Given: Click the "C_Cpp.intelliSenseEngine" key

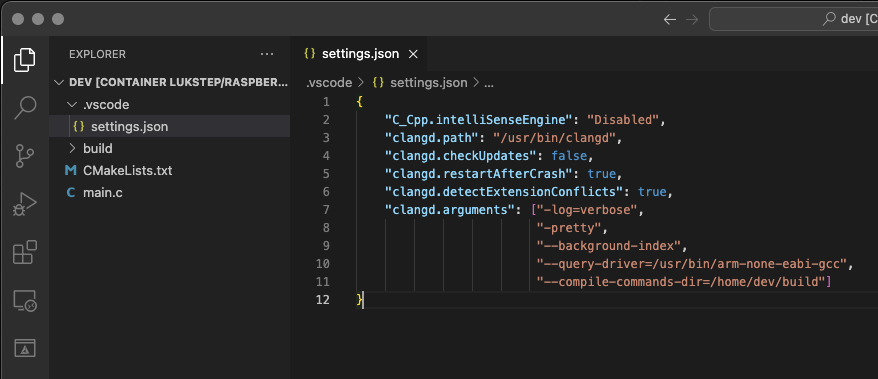Looking at the screenshot, I should click(x=478, y=120).
